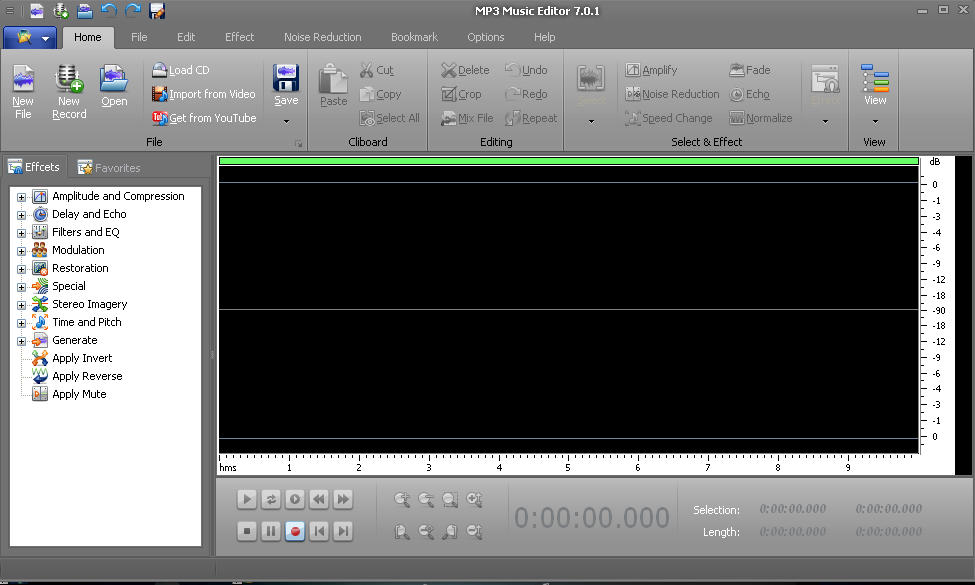Click the Paste clipboard icon

(333, 80)
